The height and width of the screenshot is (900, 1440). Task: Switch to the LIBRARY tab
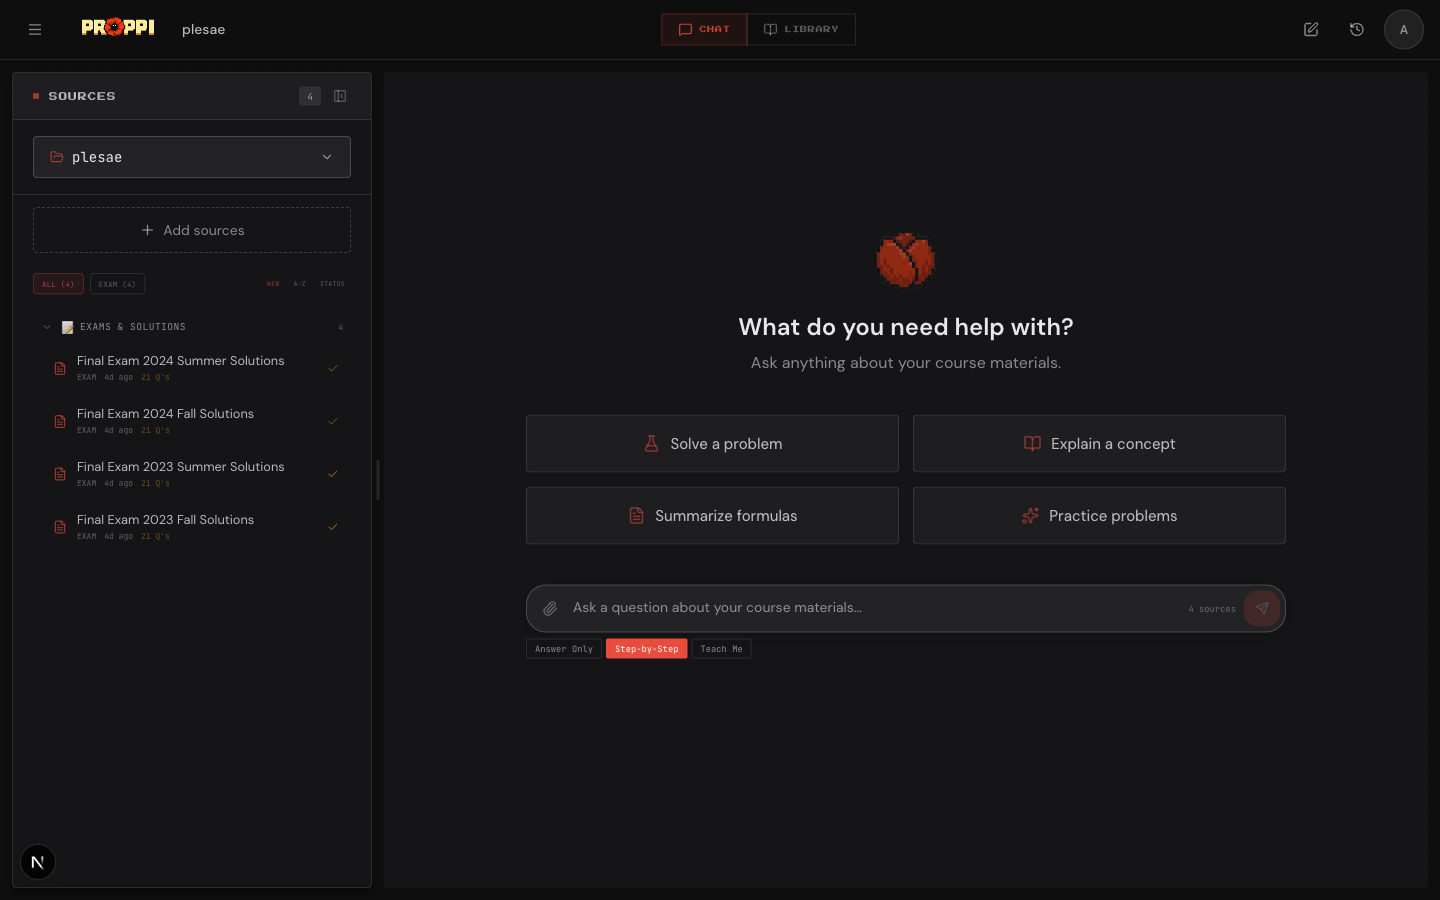click(x=801, y=29)
